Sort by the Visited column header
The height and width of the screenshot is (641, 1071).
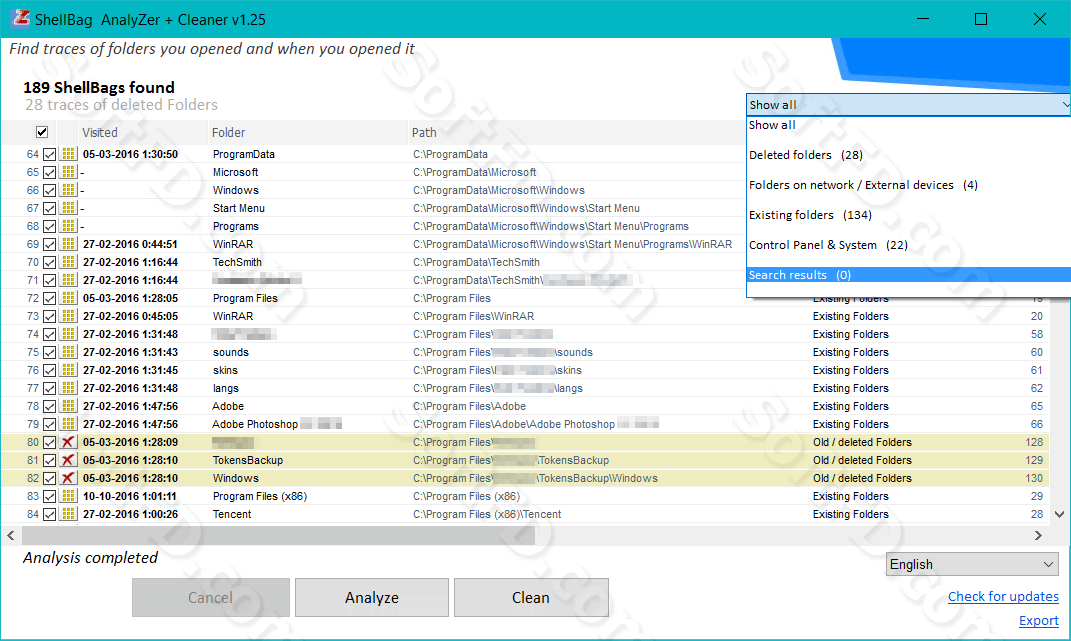point(100,133)
